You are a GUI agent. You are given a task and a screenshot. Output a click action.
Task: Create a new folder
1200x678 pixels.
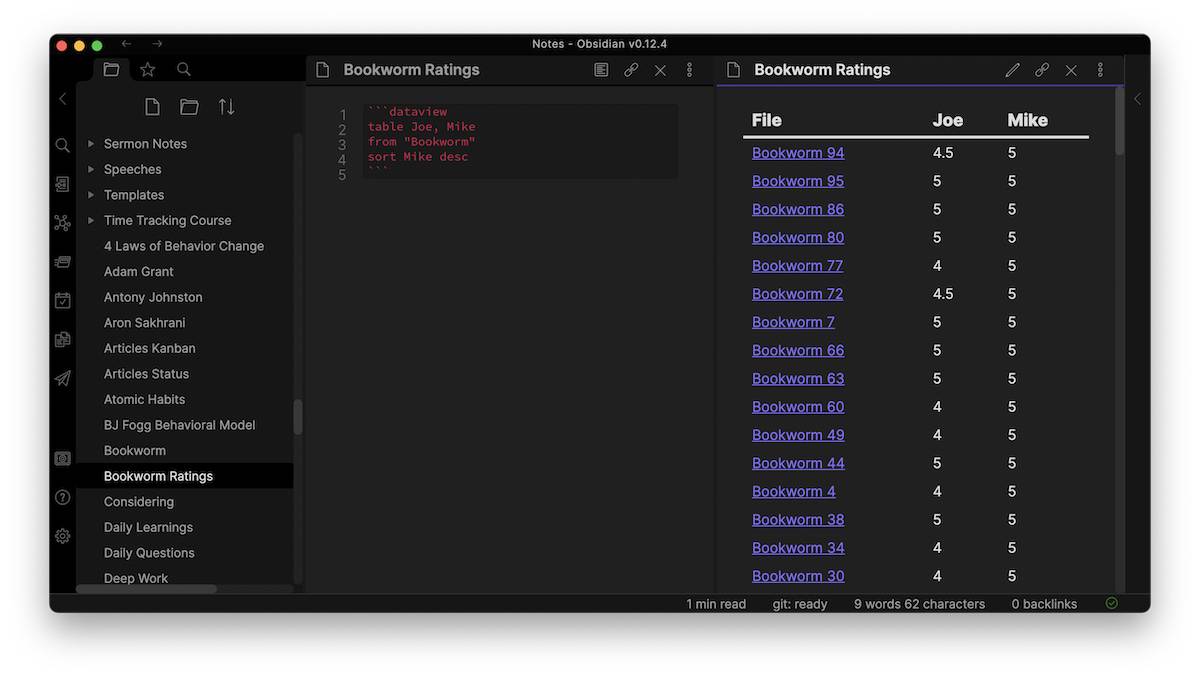pos(189,106)
